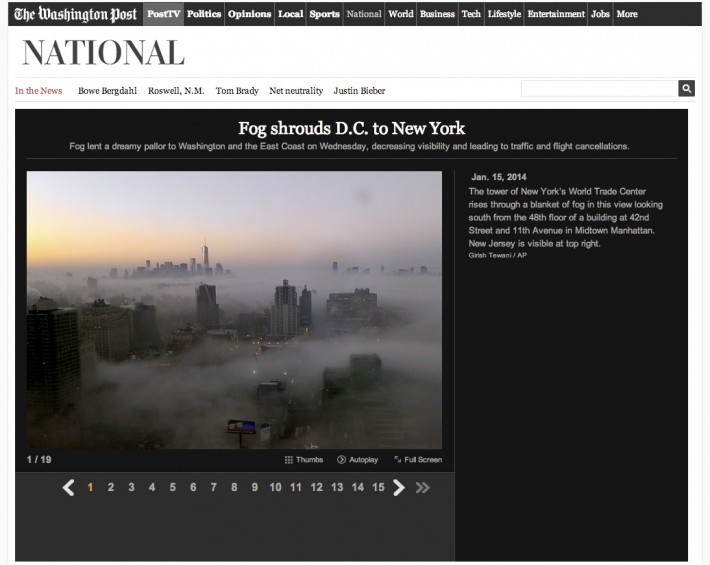Open the Entertainment section menu
Viewport: 710px width, 565px height.
[x=556, y=14]
